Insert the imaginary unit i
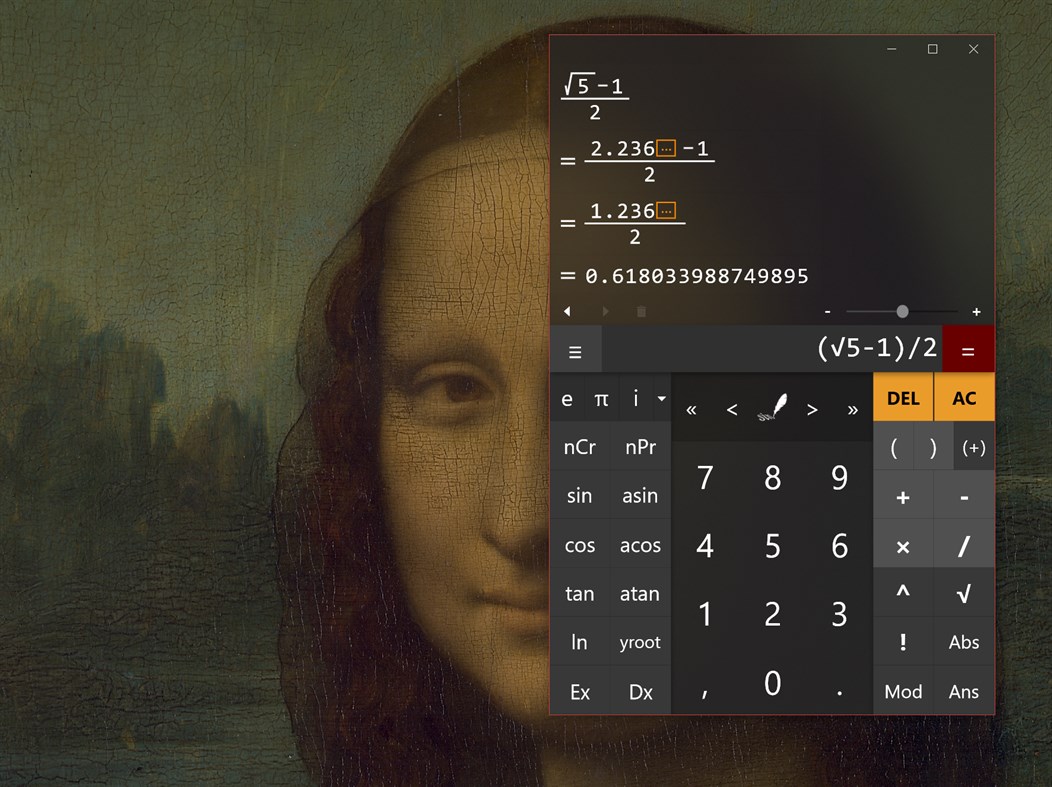 point(635,398)
